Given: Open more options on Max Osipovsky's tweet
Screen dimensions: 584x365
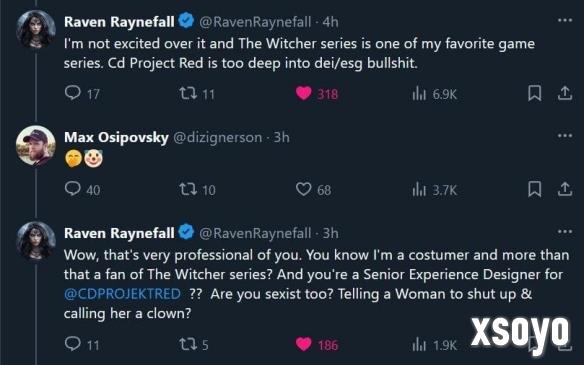Looking at the screenshot, I should coord(565,136).
